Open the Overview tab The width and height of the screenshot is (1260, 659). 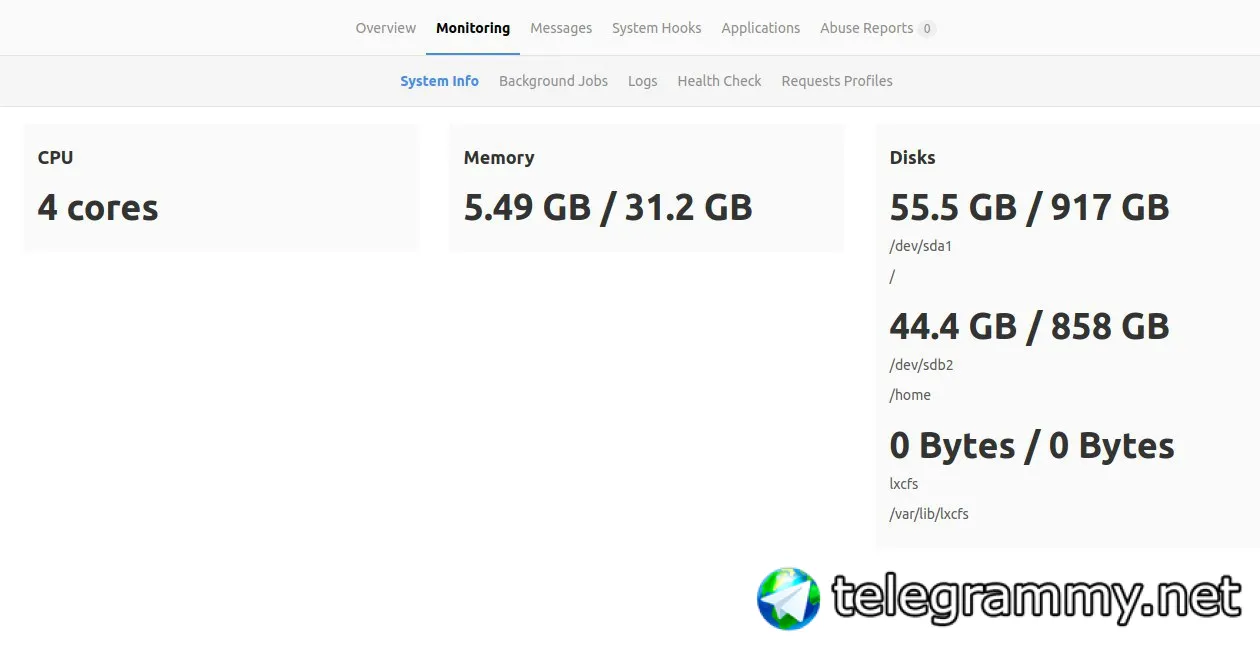(x=386, y=28)
